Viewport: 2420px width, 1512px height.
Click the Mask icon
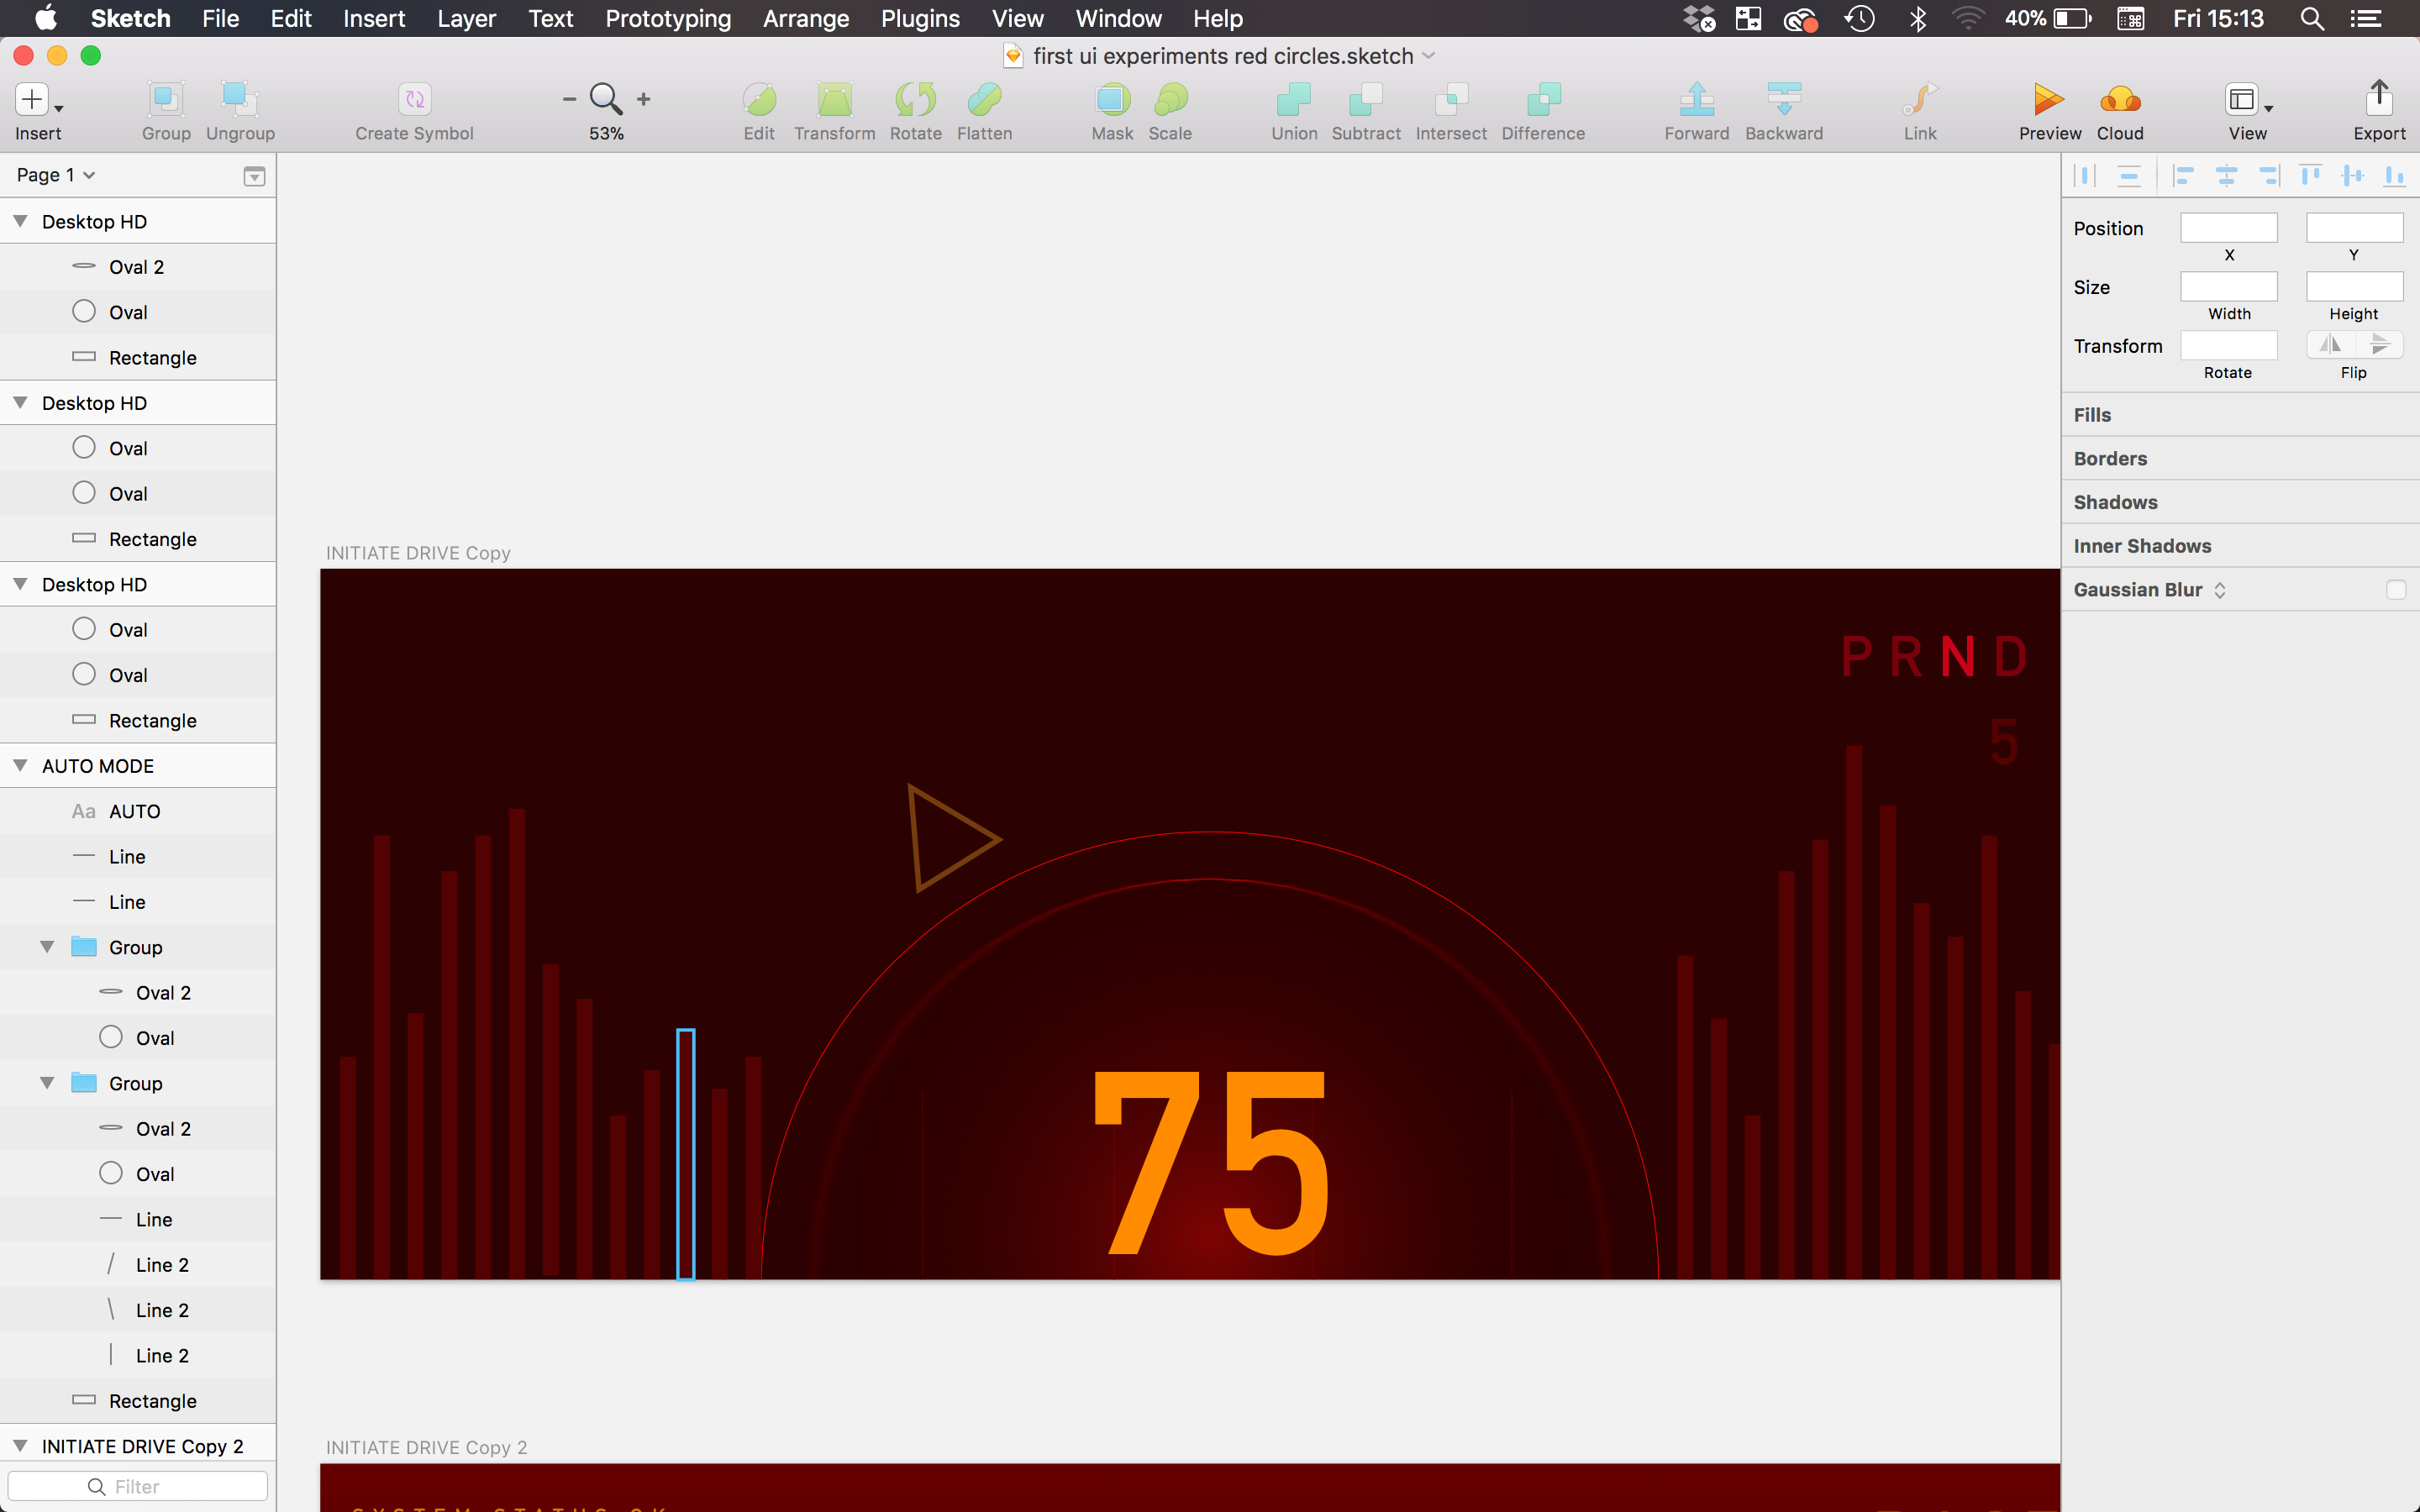tap(1112, 99)
